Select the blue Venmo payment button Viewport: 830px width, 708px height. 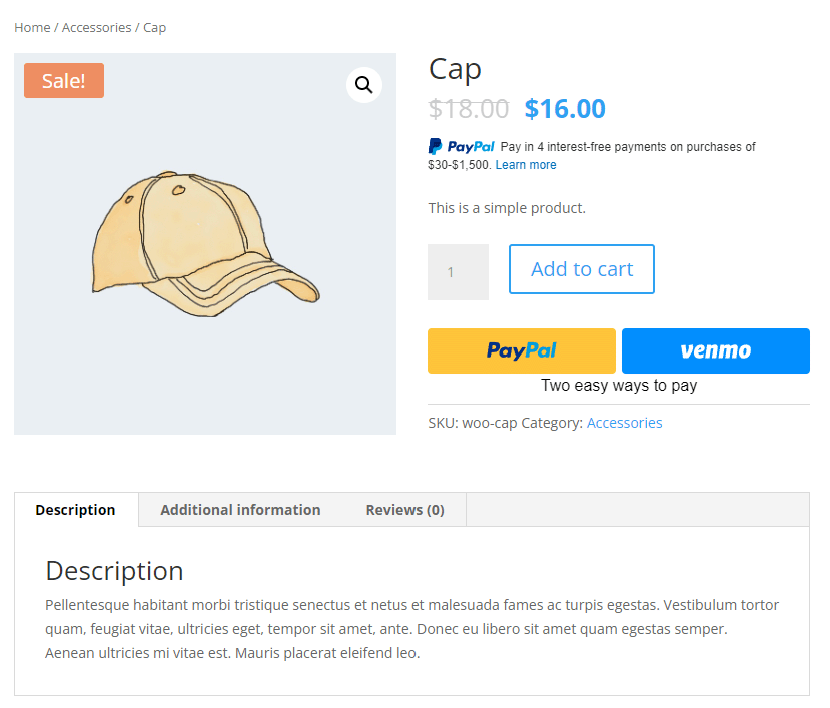point(715,351)
